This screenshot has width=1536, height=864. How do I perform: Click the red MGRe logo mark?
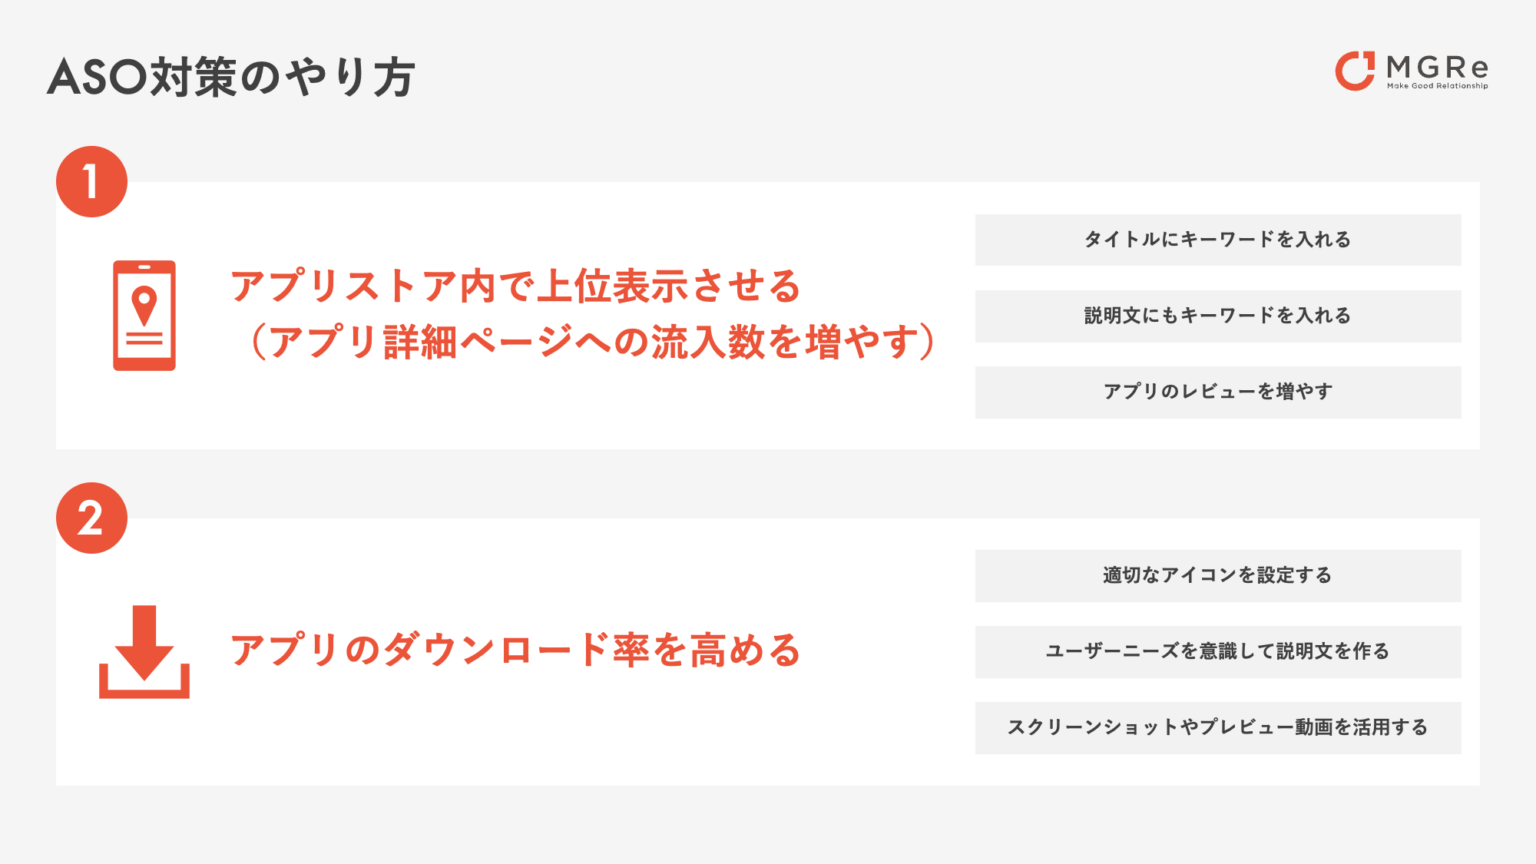1355,70
